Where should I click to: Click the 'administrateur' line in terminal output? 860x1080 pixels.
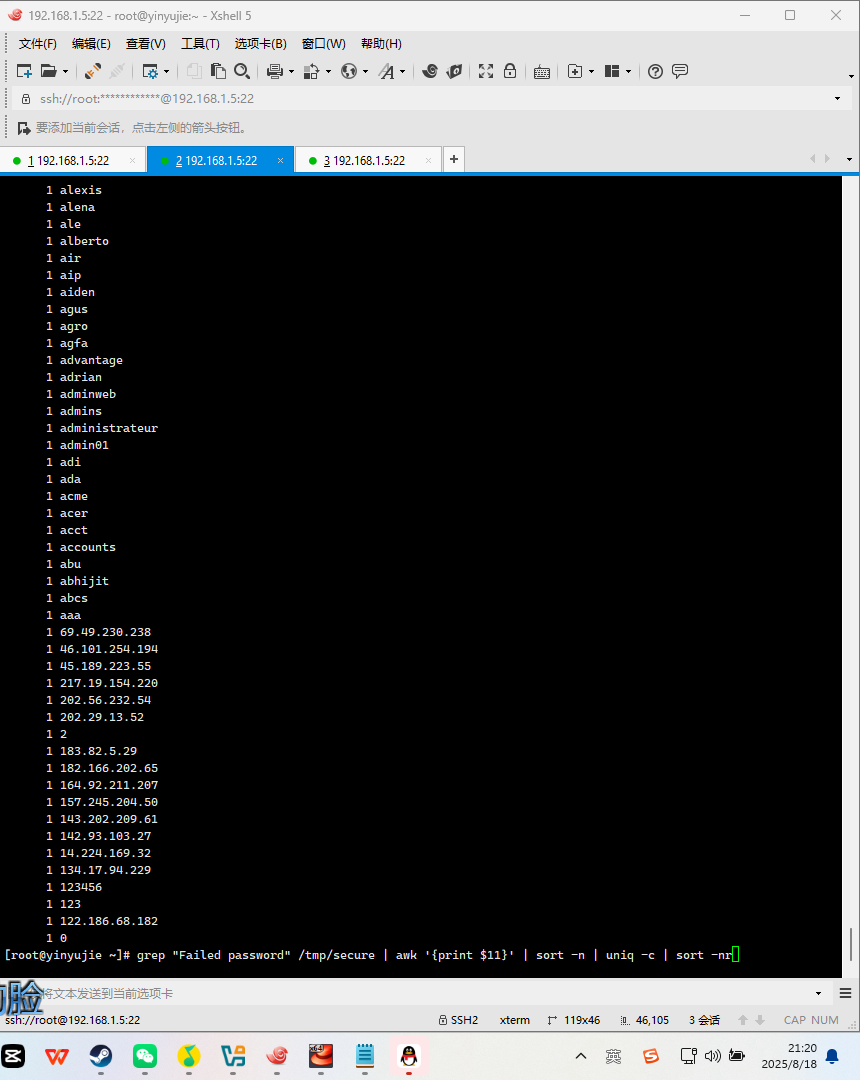click(x=108, y=428)
